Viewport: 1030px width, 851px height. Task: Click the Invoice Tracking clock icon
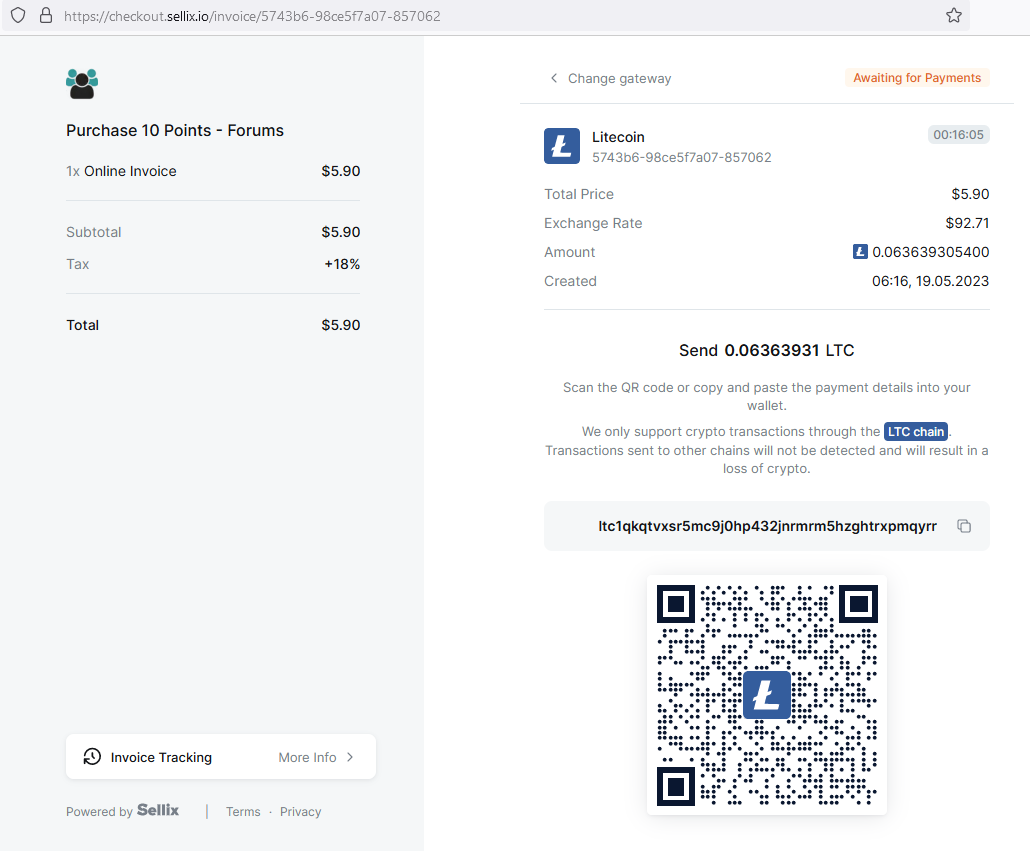coord(92,756)
